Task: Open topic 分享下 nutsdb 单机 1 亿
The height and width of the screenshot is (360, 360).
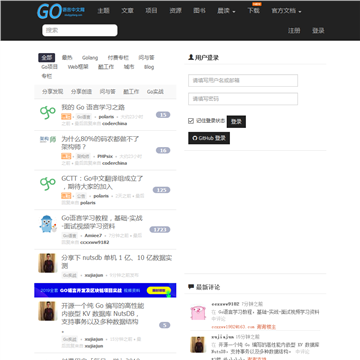Action: click(117, 262)
